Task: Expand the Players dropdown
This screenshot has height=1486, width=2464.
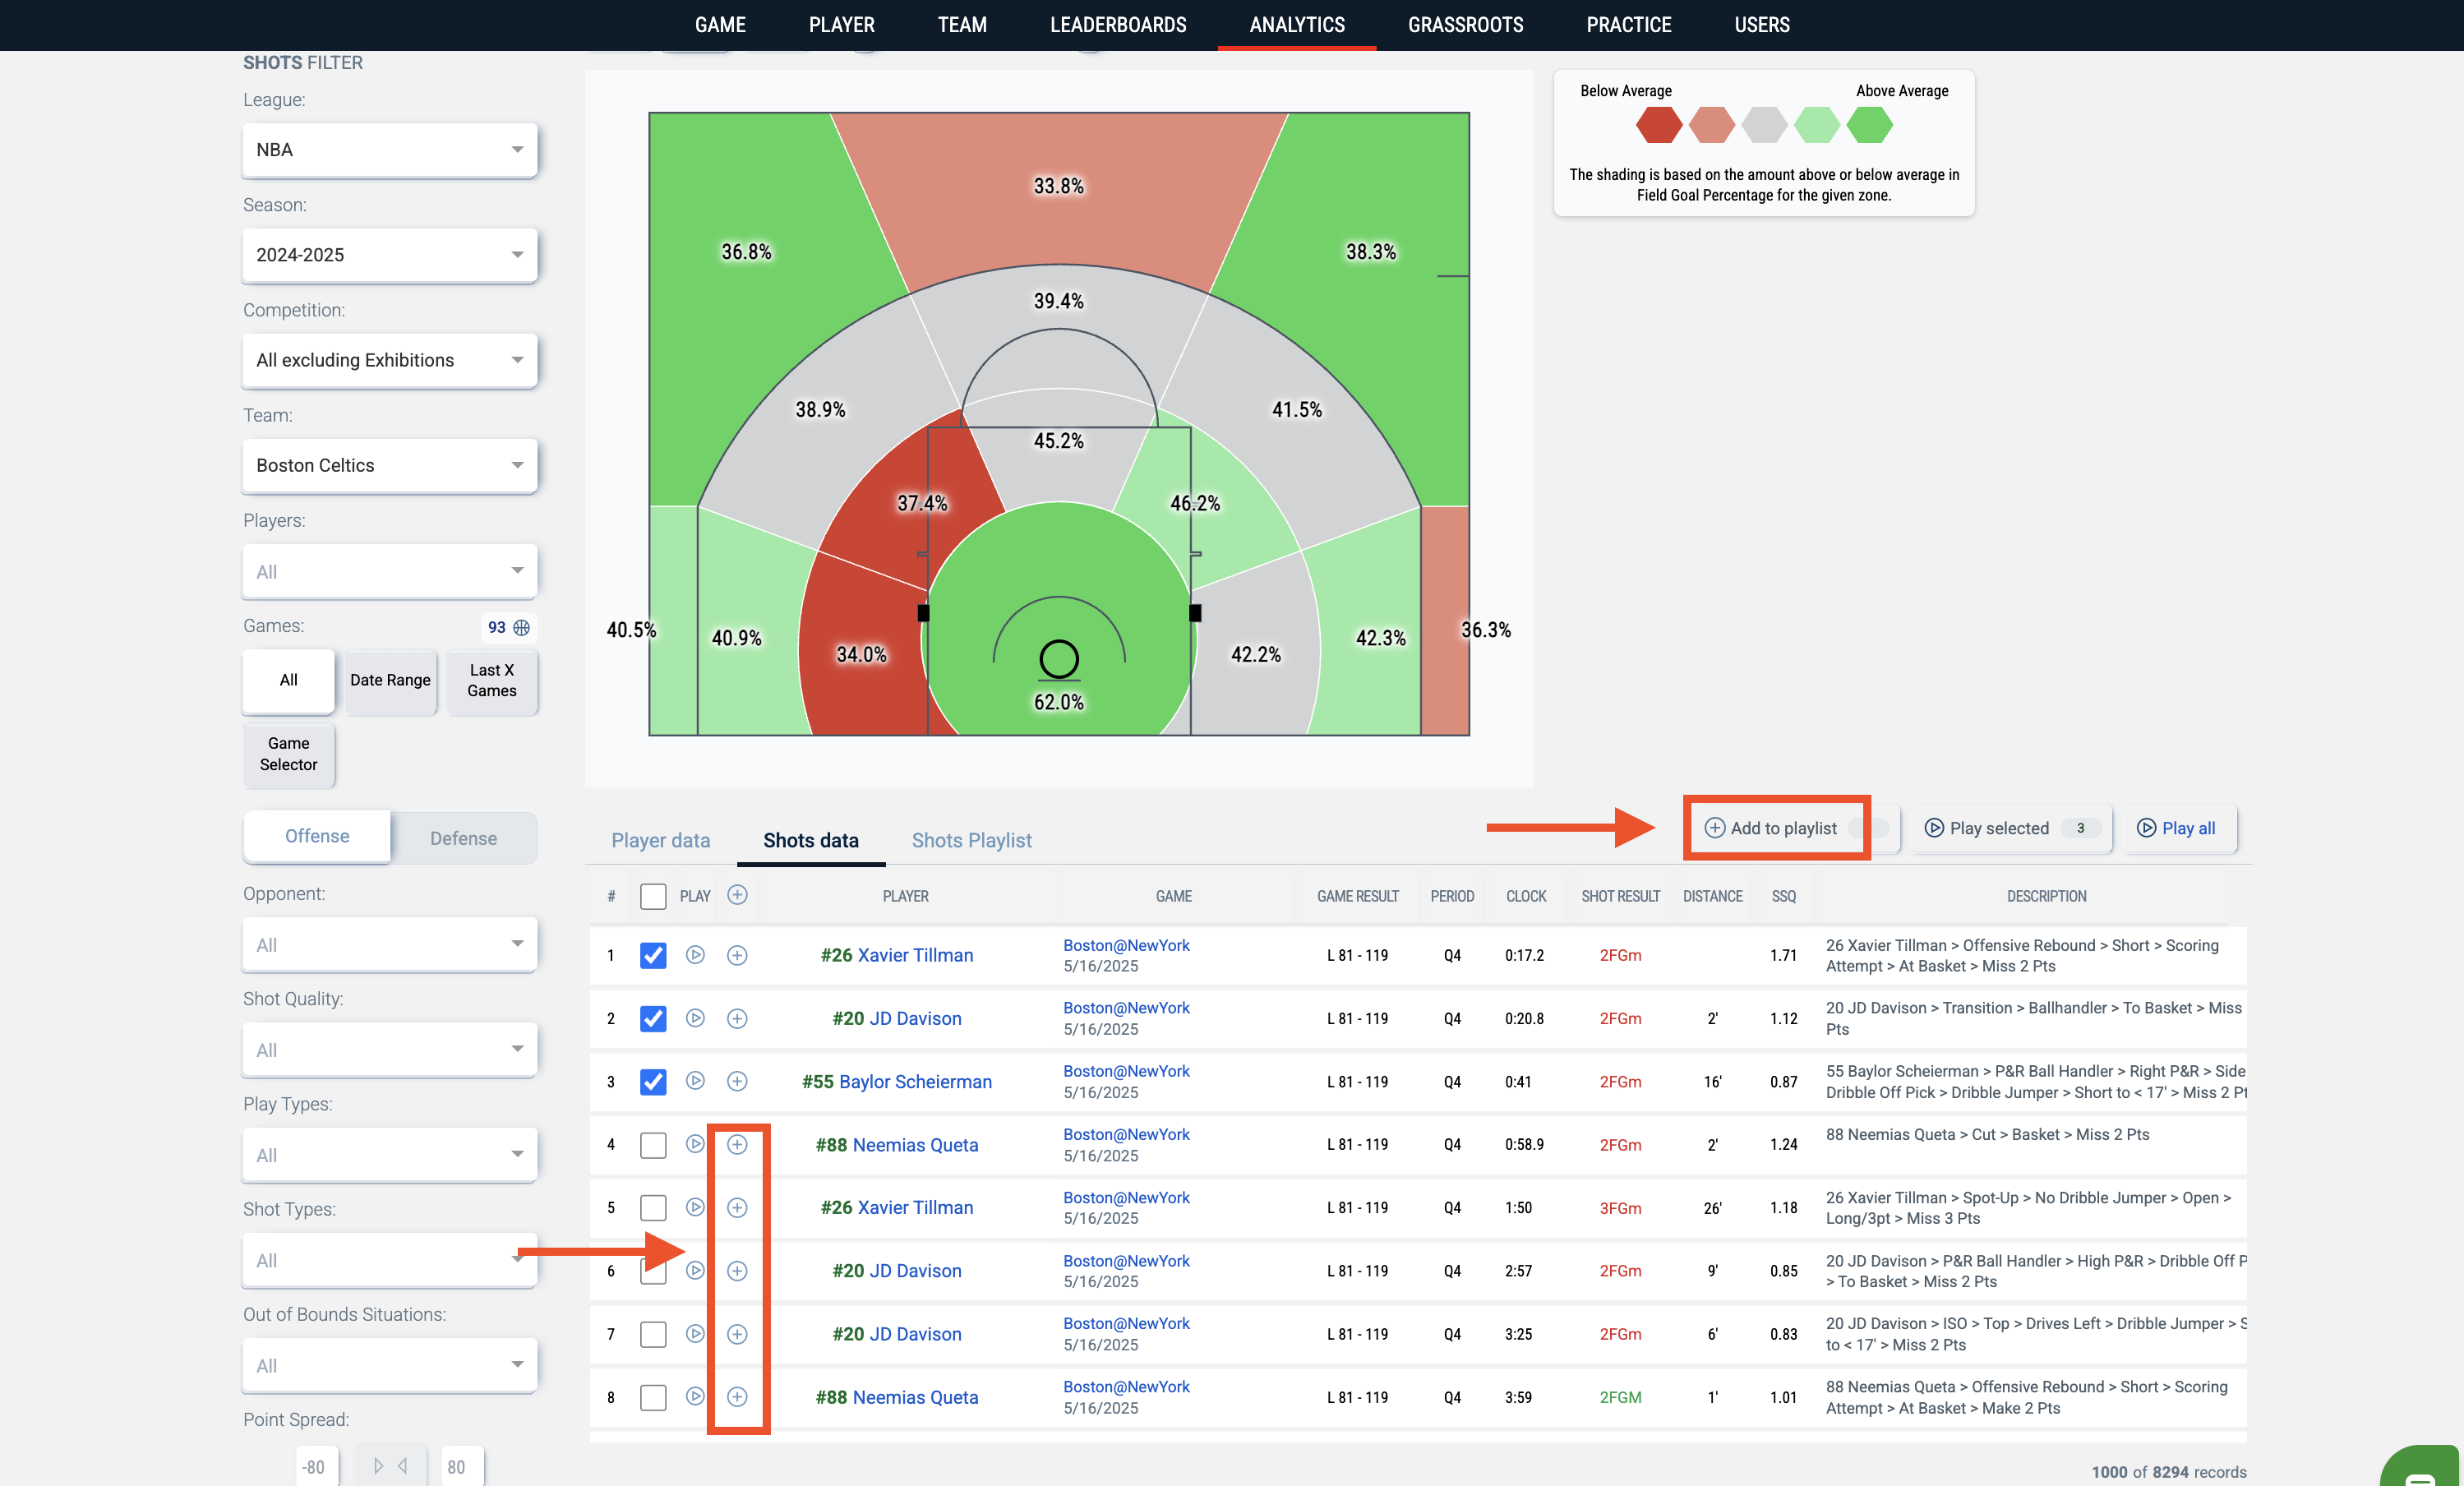Action: [x=389, y=571]
